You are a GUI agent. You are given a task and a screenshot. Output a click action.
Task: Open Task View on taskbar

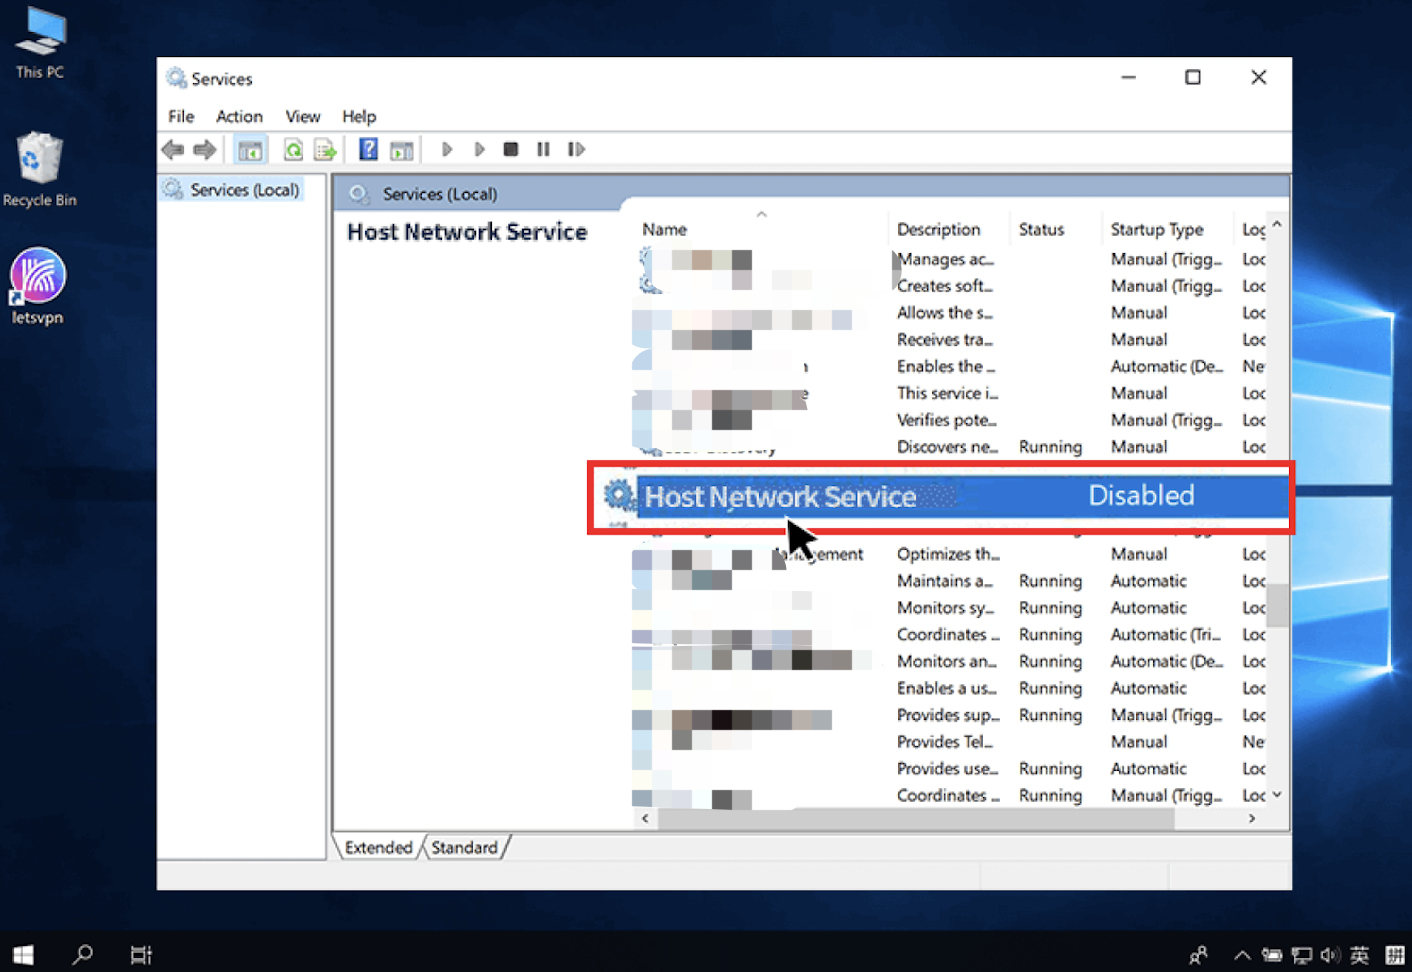pyautogui.click(x=141, y=955)
